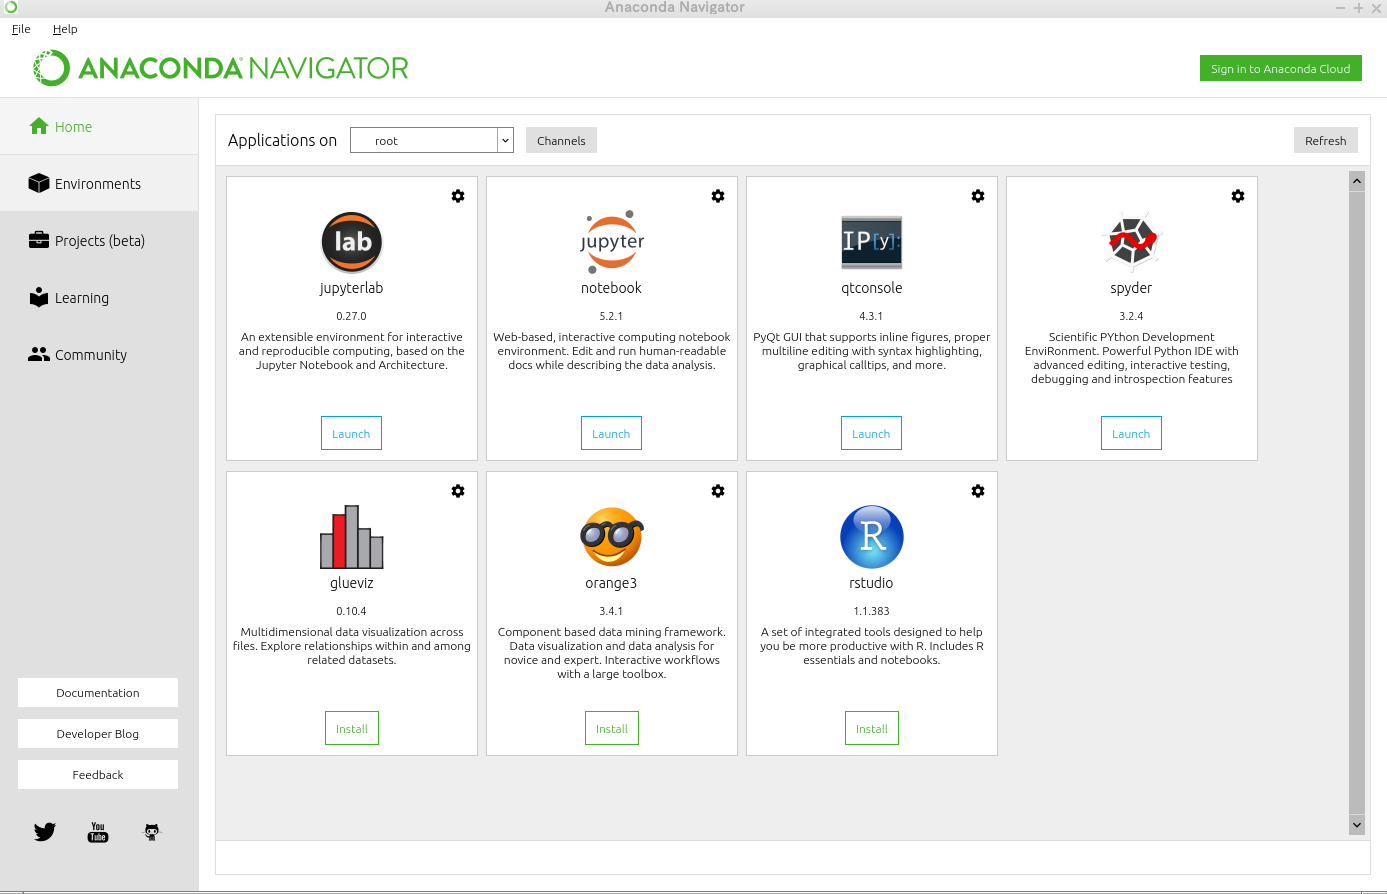Install glueviz

click(x=352, y=728)
